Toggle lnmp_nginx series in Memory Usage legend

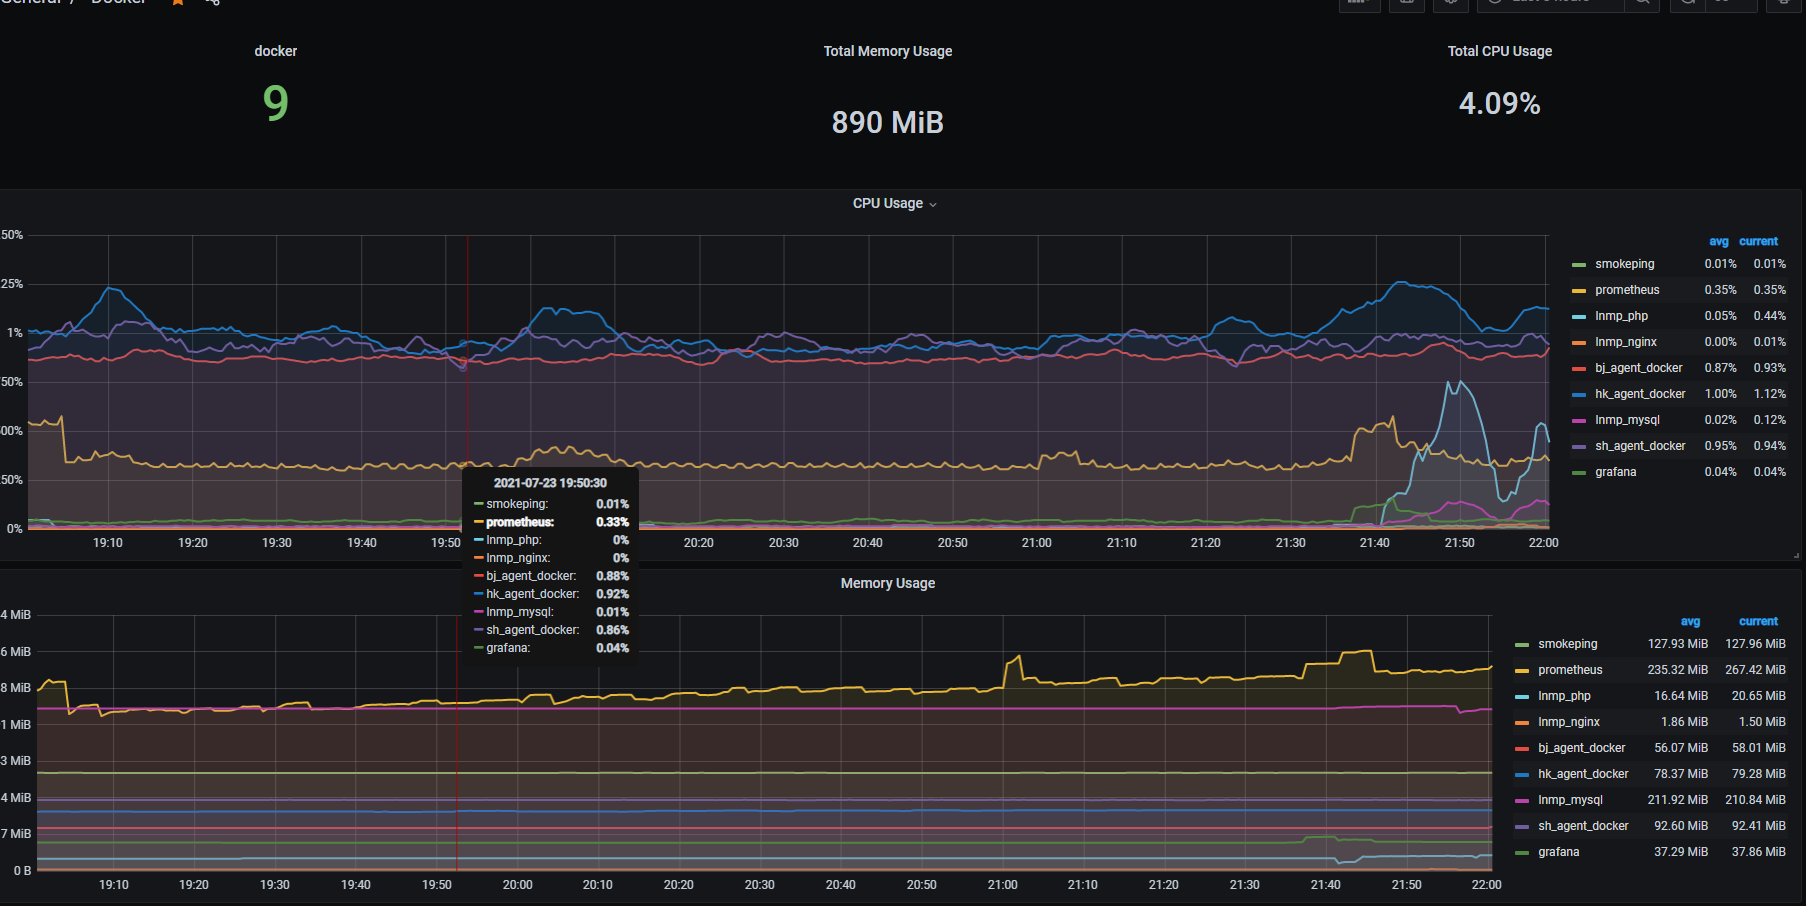tap(1568, 722)
